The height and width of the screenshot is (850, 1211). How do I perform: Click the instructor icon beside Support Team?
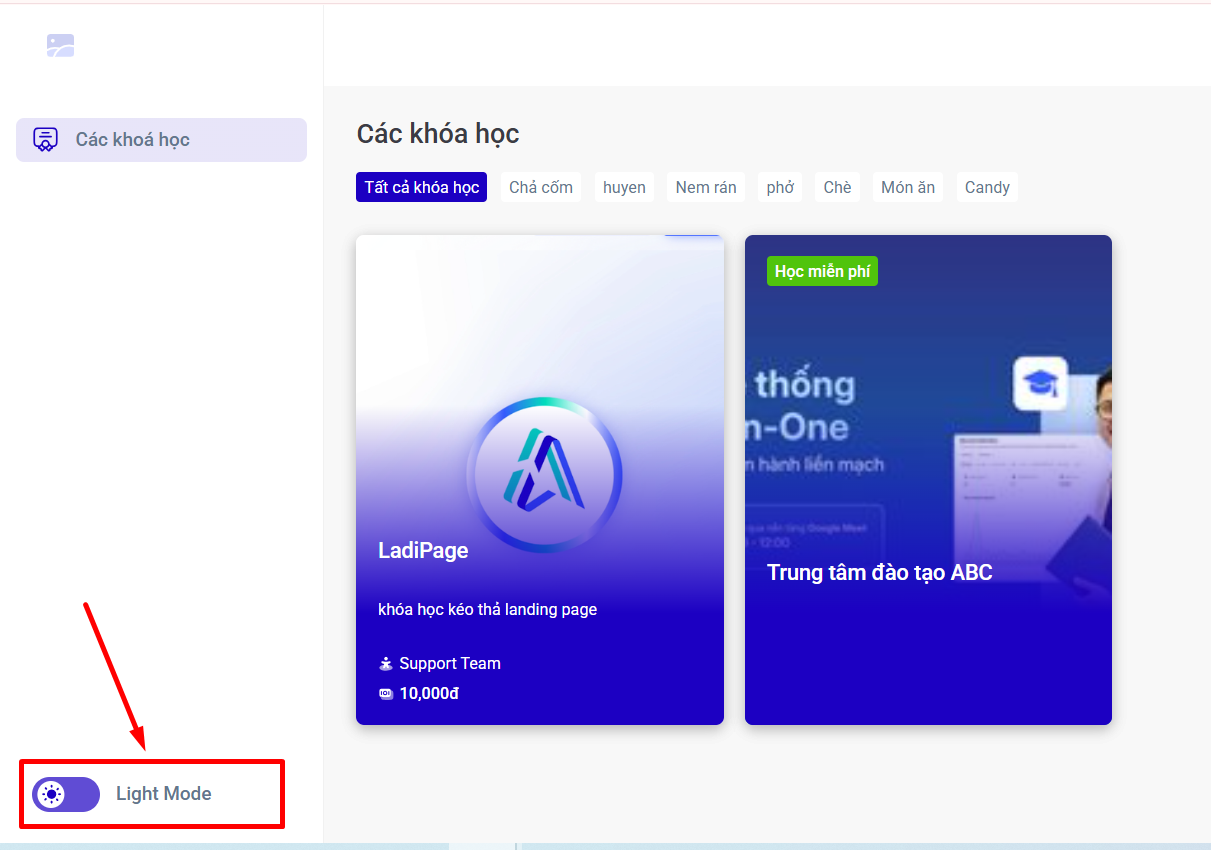tap(386, 664)
